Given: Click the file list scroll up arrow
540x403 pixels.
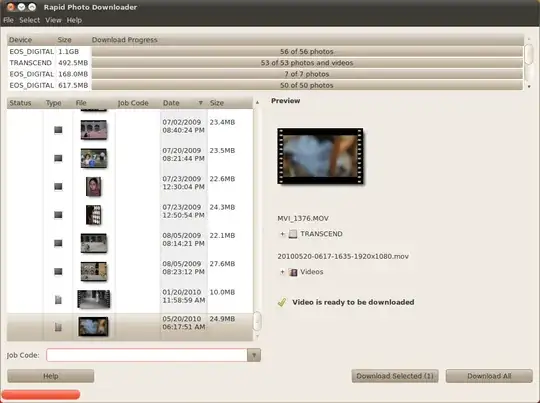Looking at the screenshot, I should tap(257, 103).
